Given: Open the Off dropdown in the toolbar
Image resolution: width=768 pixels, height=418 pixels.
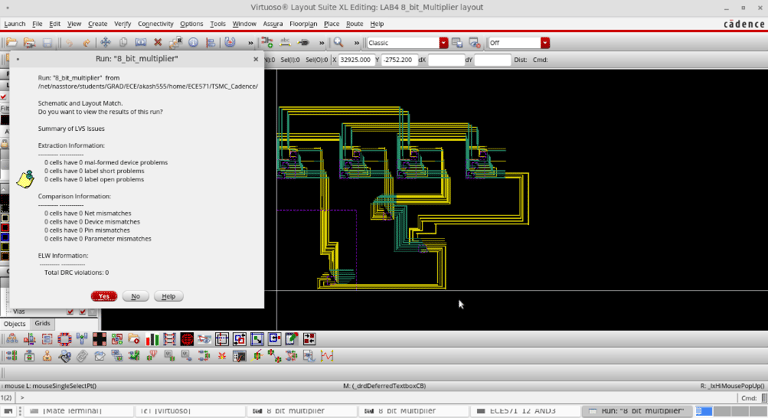Looking at the screenshot, I should (545, 43).
